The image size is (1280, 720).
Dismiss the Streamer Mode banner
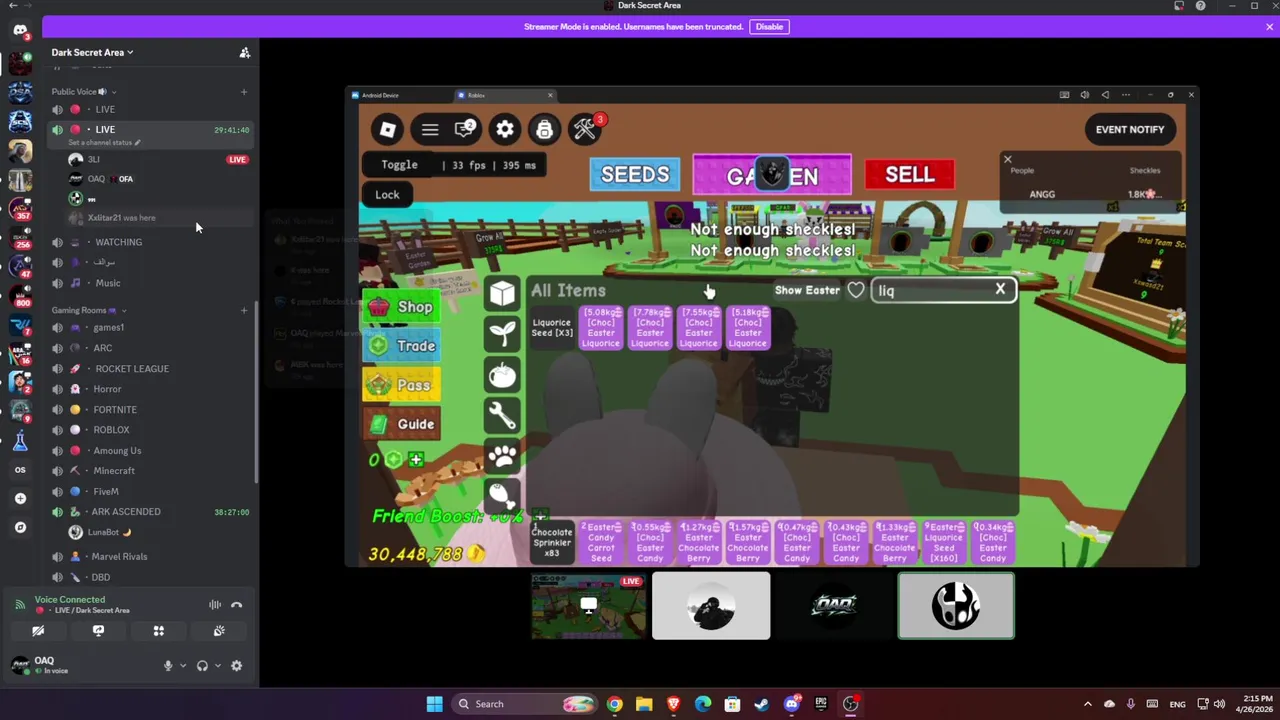click(1270, 27)
